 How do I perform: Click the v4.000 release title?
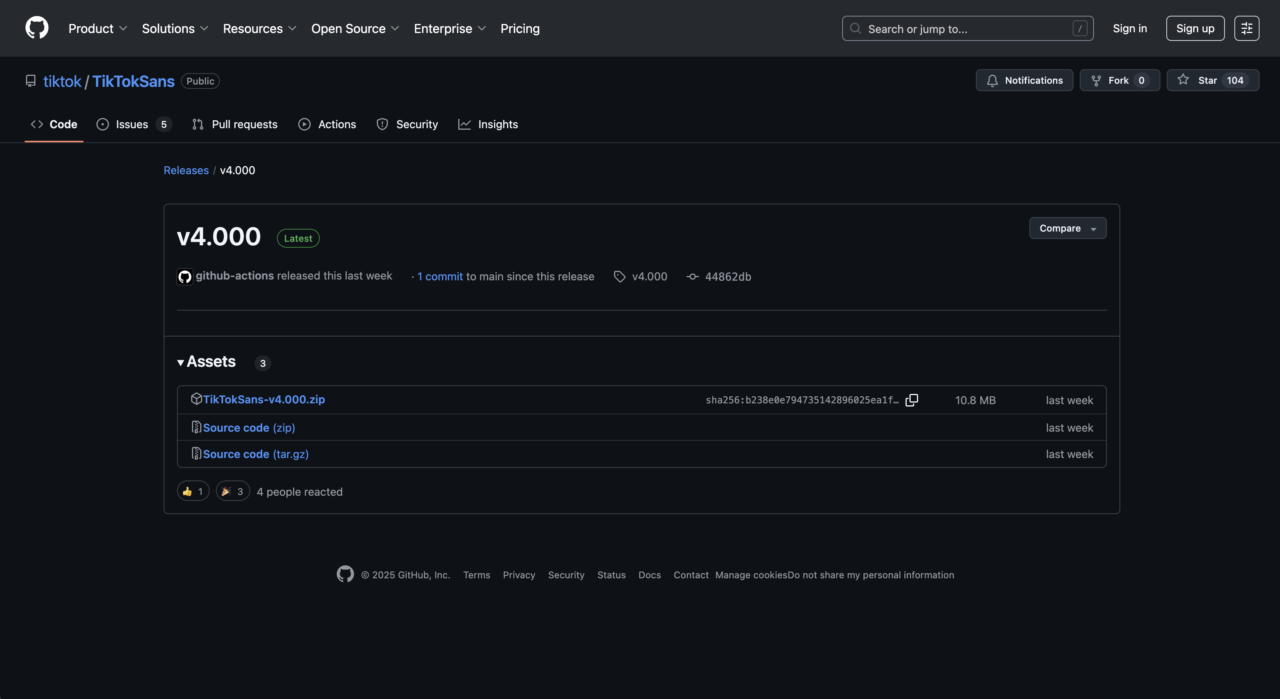point(219,237)
